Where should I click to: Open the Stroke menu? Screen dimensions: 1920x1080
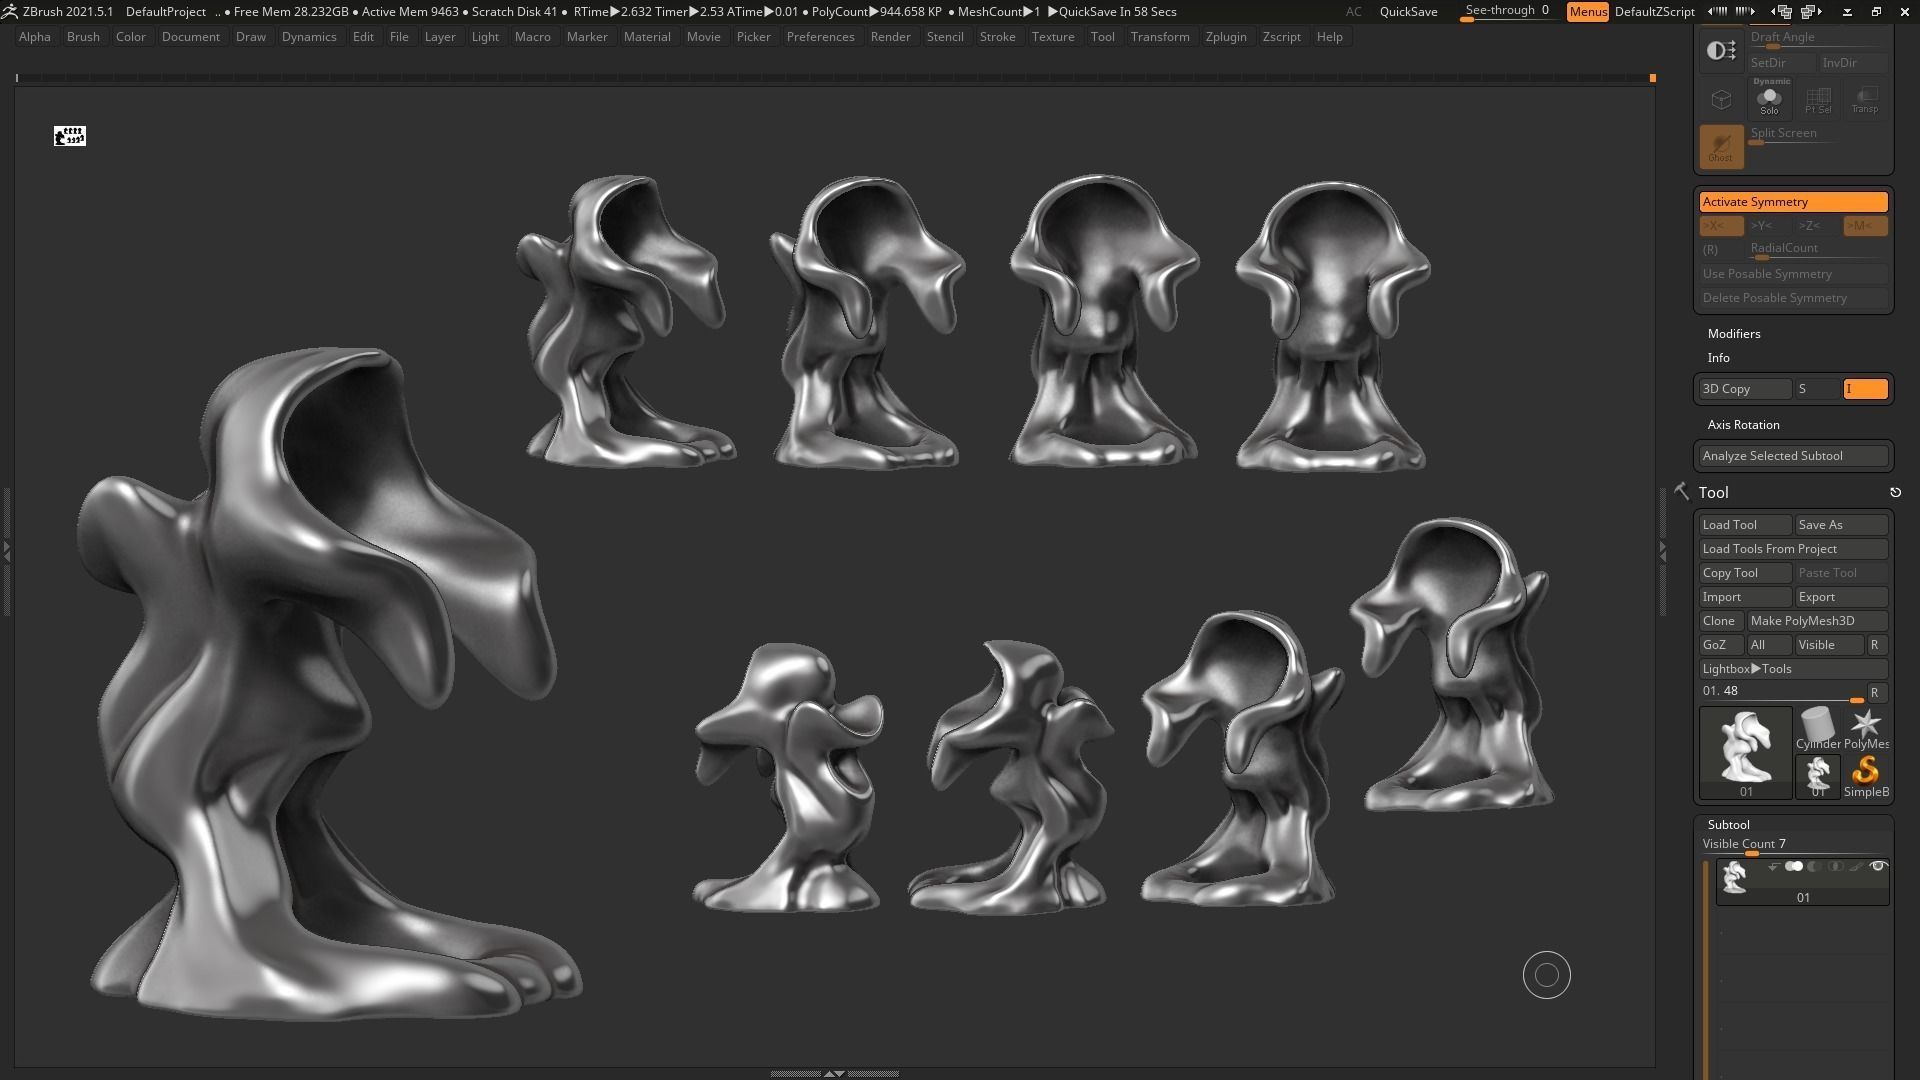(x=996, y=37)
